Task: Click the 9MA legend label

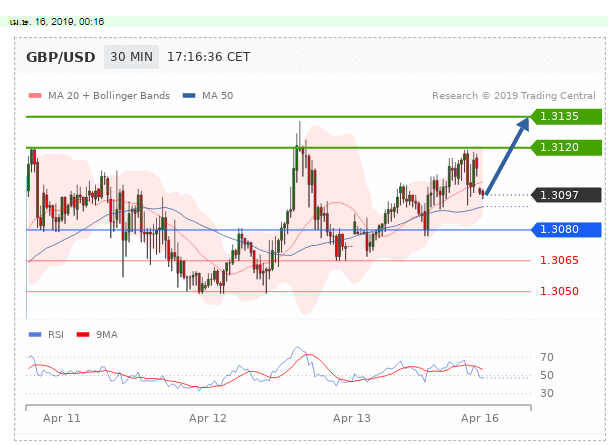Action: click(x=107, y=335)
